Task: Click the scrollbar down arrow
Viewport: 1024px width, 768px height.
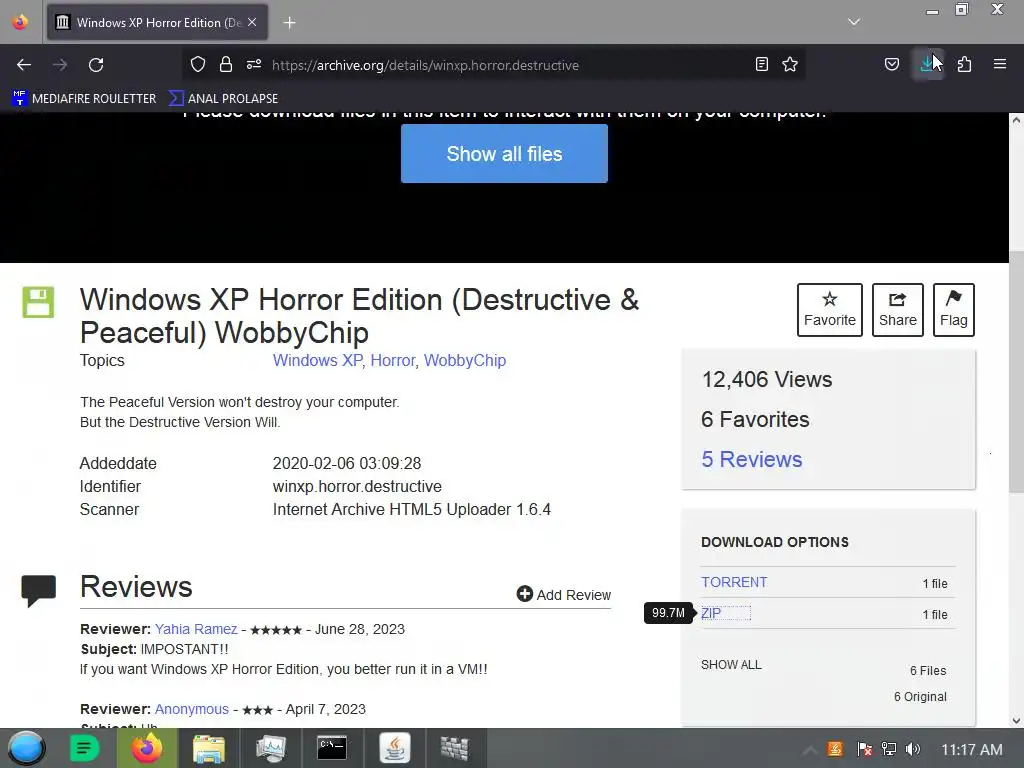Action: [x=1016, y=720]
